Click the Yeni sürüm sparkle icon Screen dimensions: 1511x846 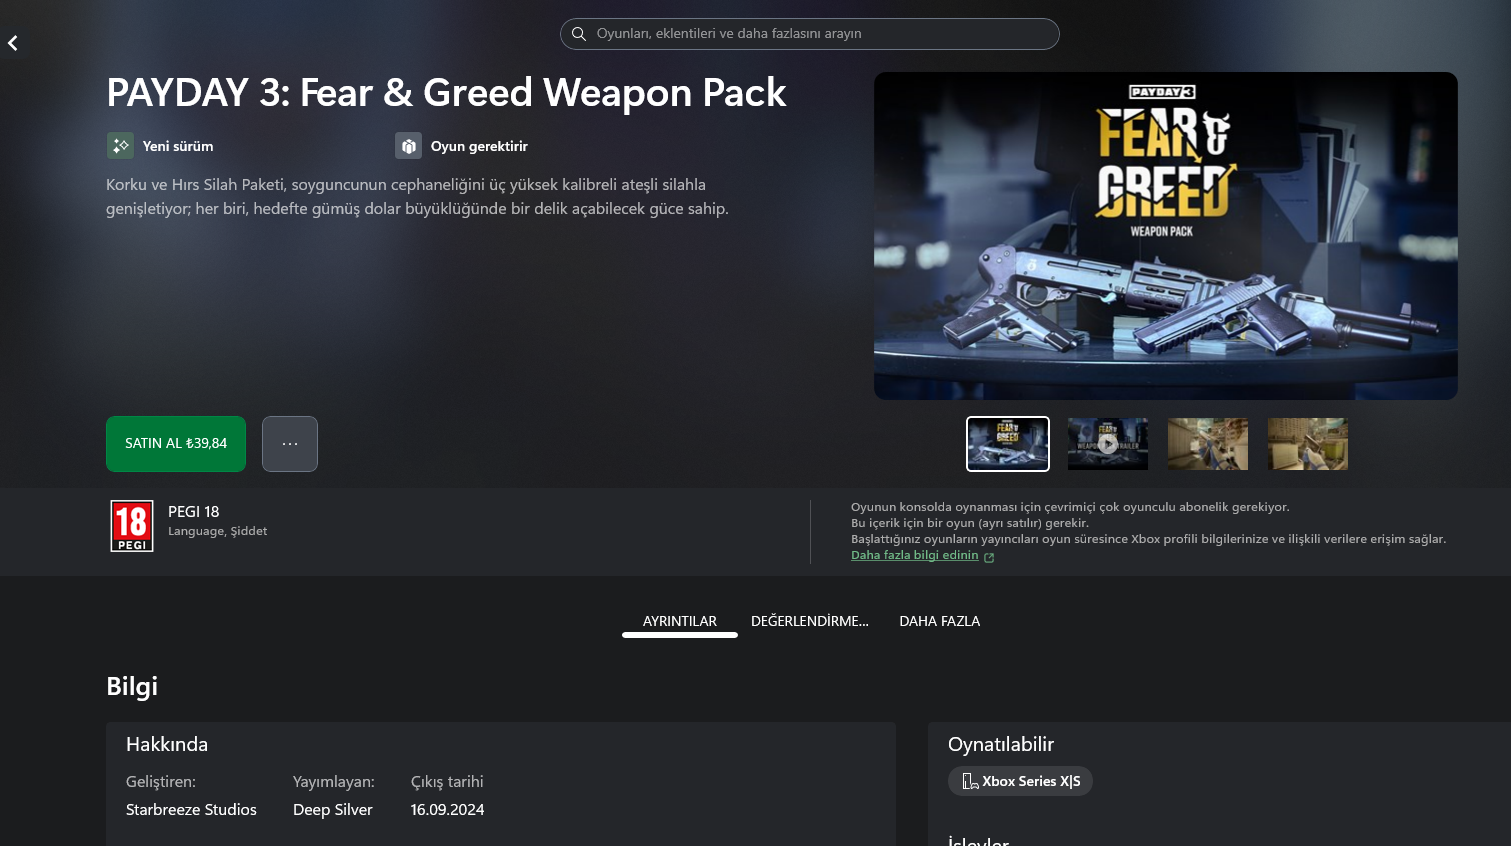(120, 146)
